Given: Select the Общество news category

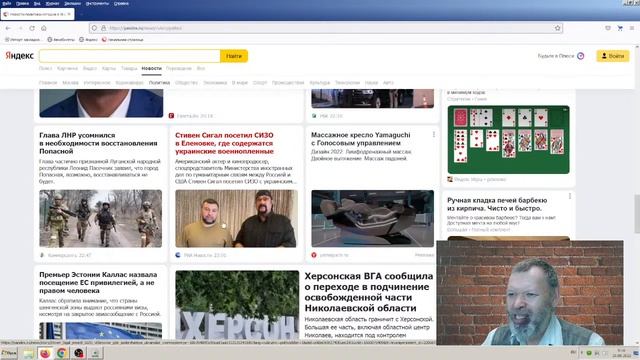Looking at the screenshot, I should coord(187,82).
